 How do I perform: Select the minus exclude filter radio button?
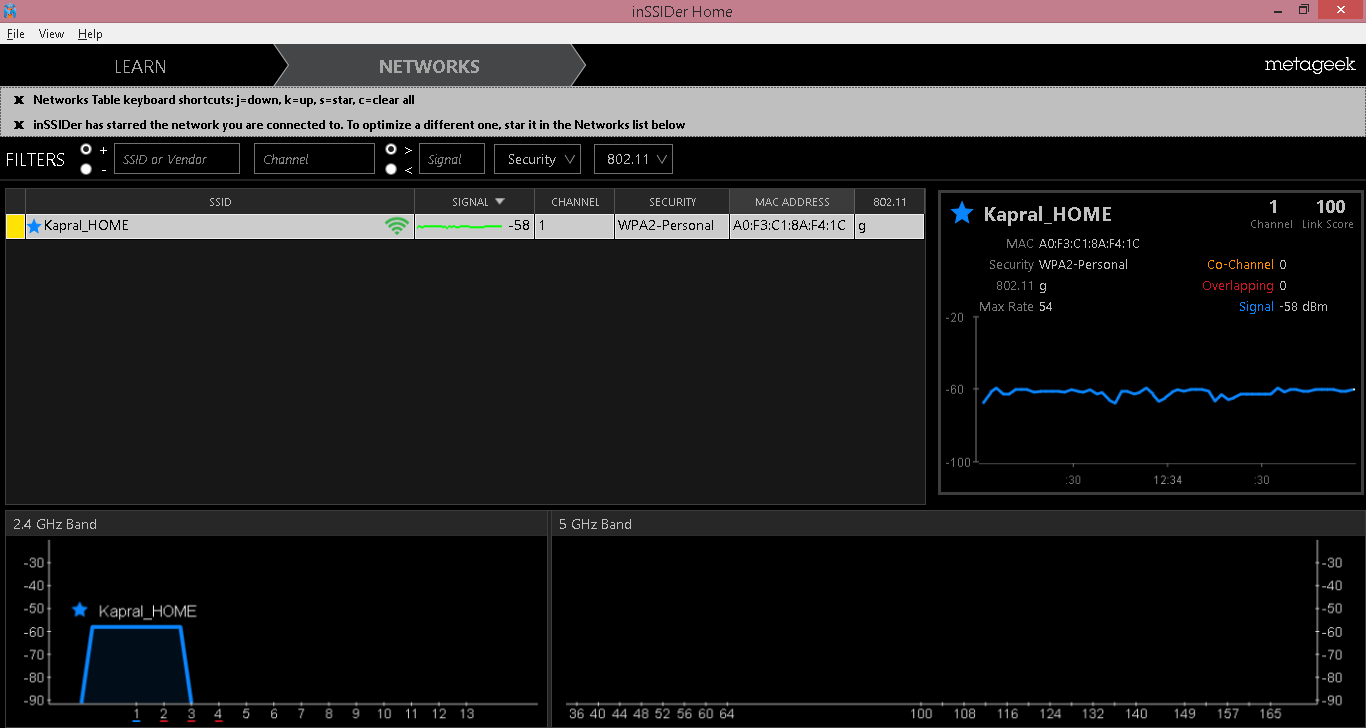tap(86, 169)
